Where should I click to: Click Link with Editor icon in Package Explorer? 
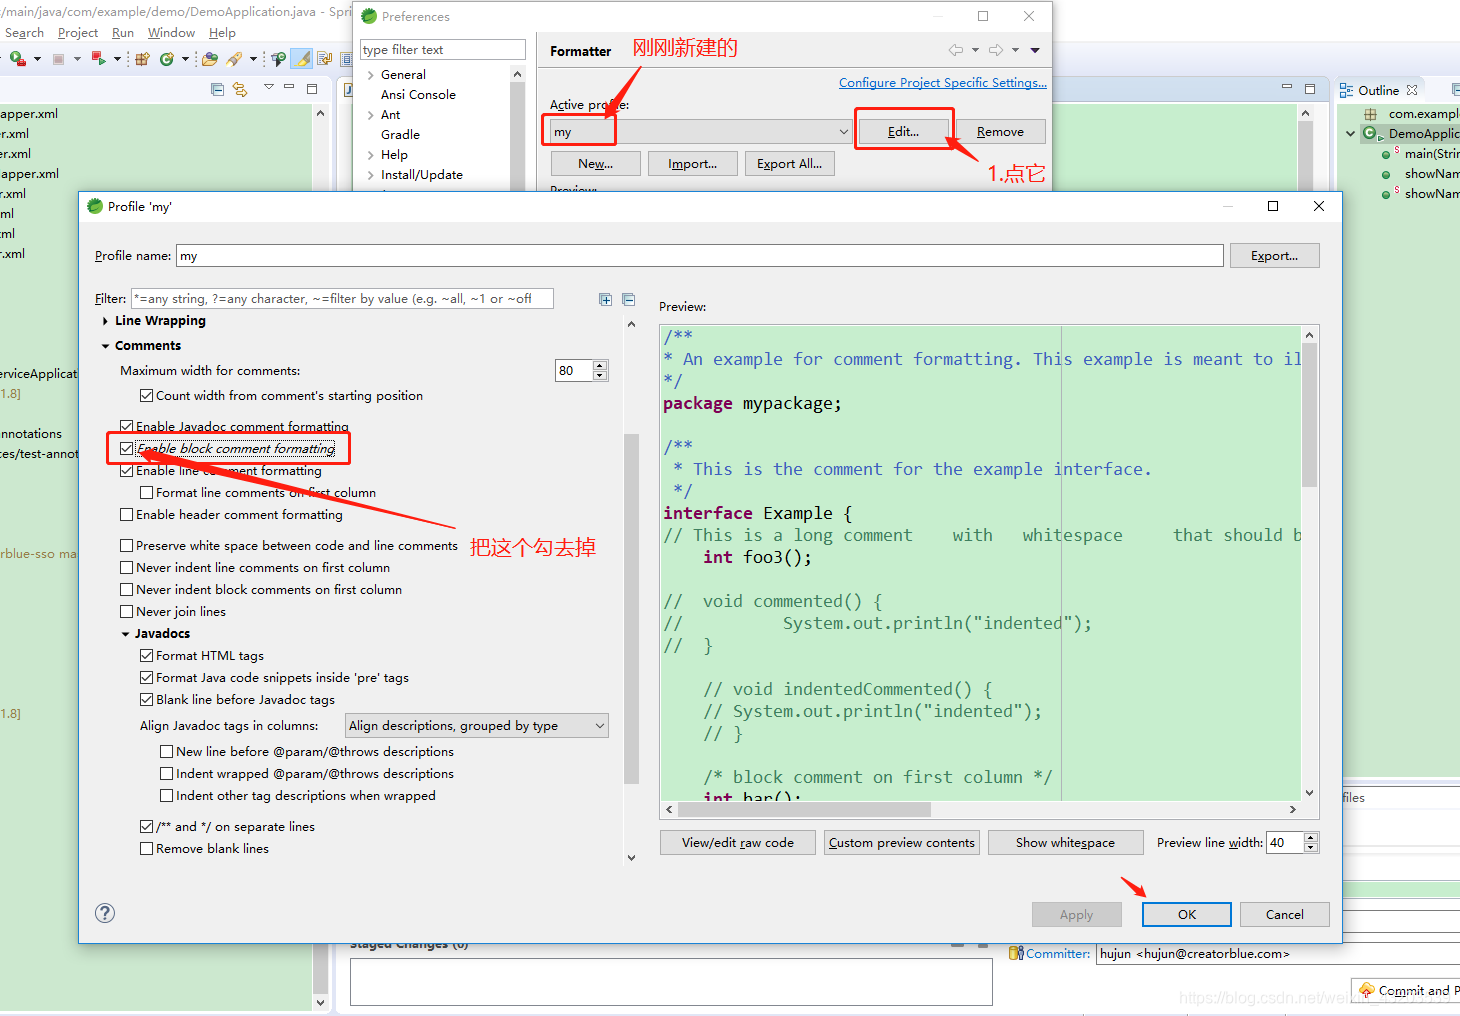pos(239,89)
